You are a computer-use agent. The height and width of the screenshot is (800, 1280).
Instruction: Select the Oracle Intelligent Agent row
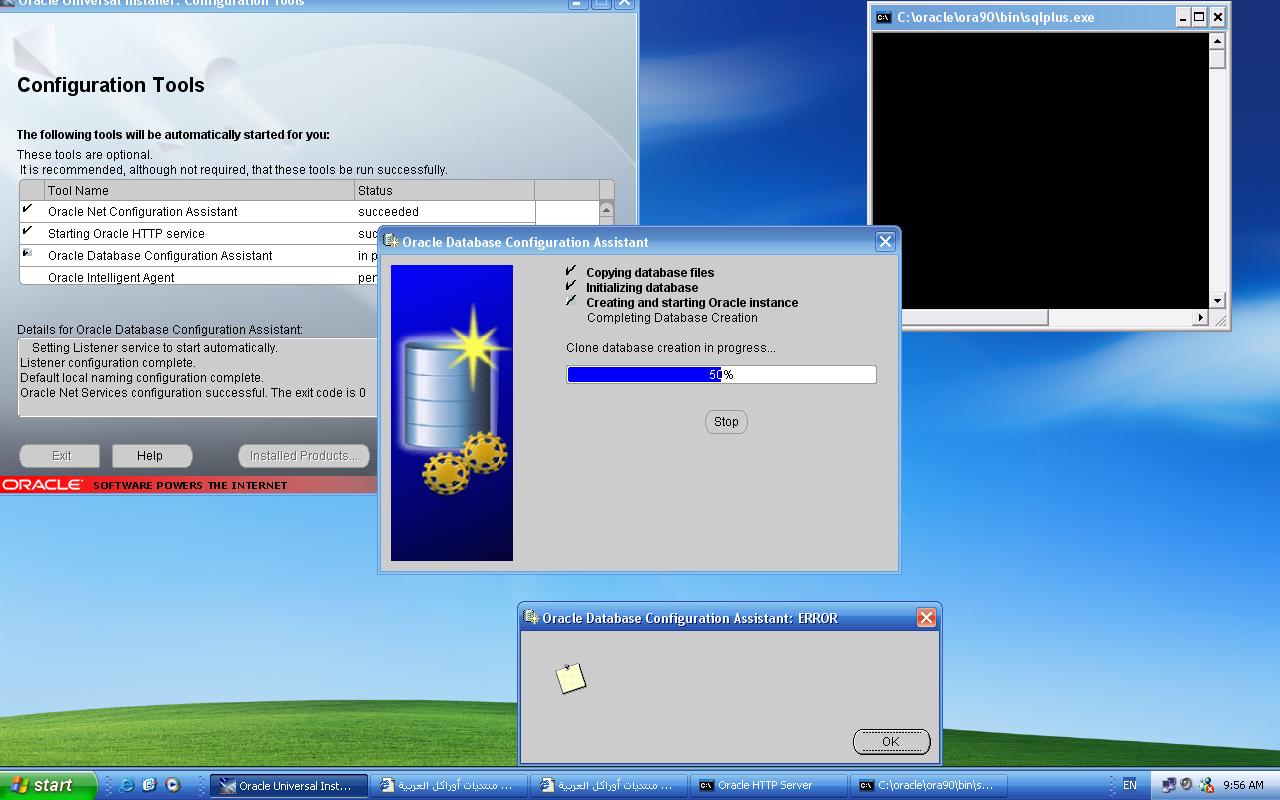[111, 278]
